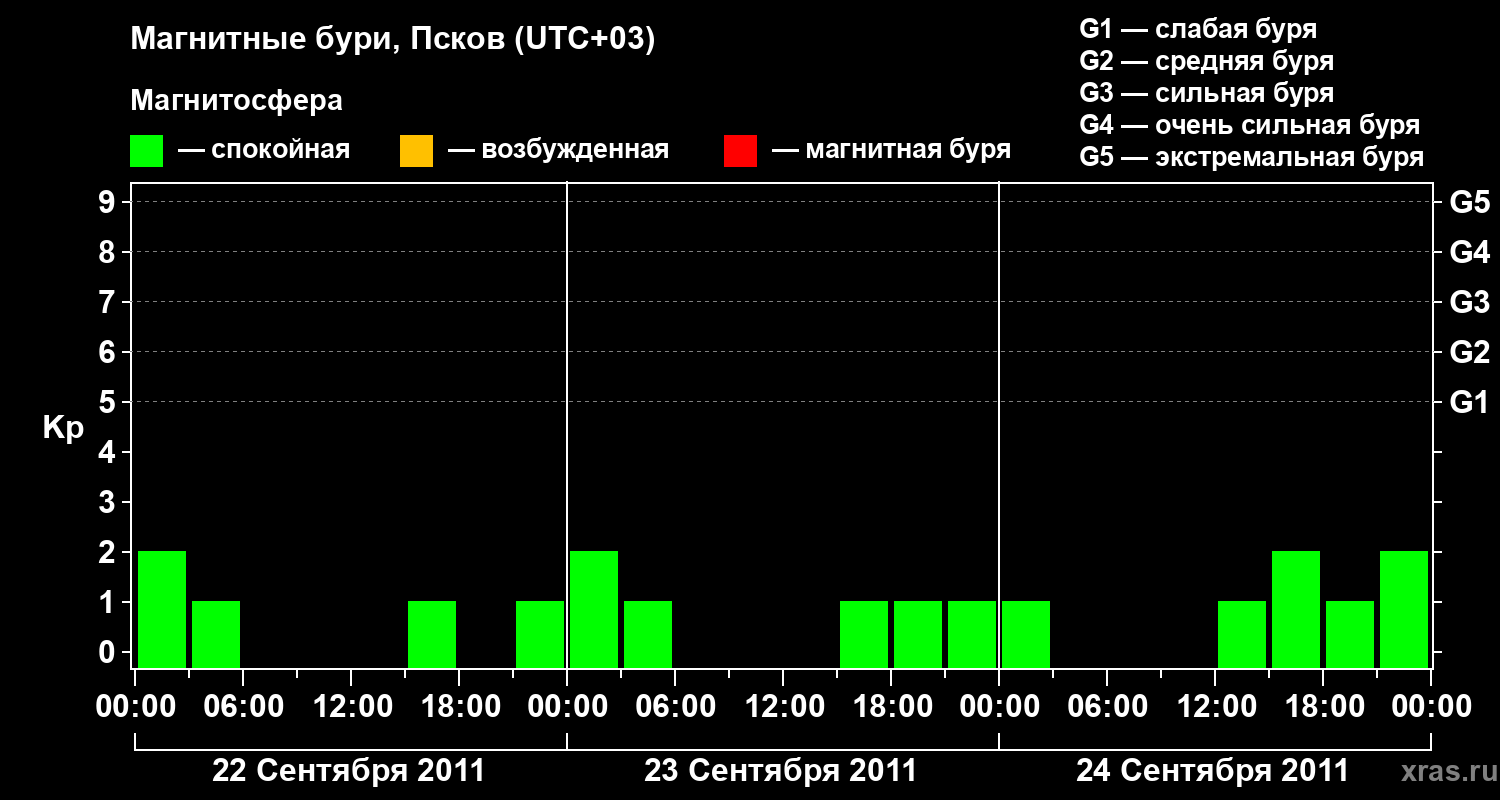
Task: Click the right-axis 'G2' level label
Action: (x=1469, y=352)
